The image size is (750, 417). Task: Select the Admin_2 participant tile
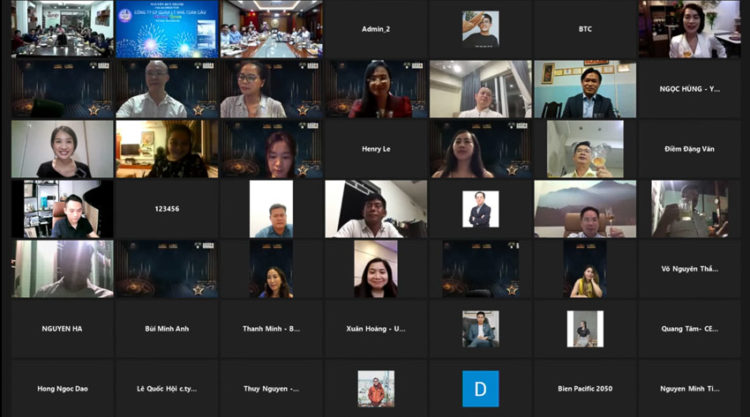coord(375,29)
